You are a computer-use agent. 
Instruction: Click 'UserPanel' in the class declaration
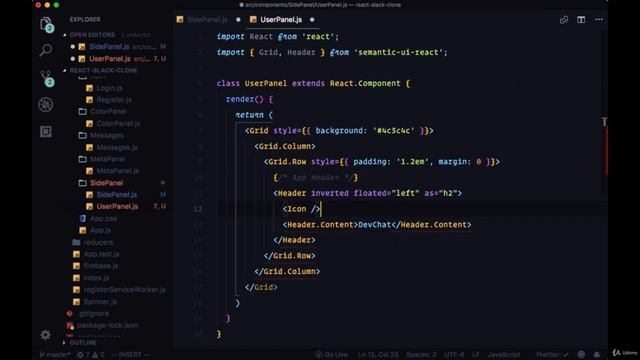pyautogui.click(x=266, y=83)
